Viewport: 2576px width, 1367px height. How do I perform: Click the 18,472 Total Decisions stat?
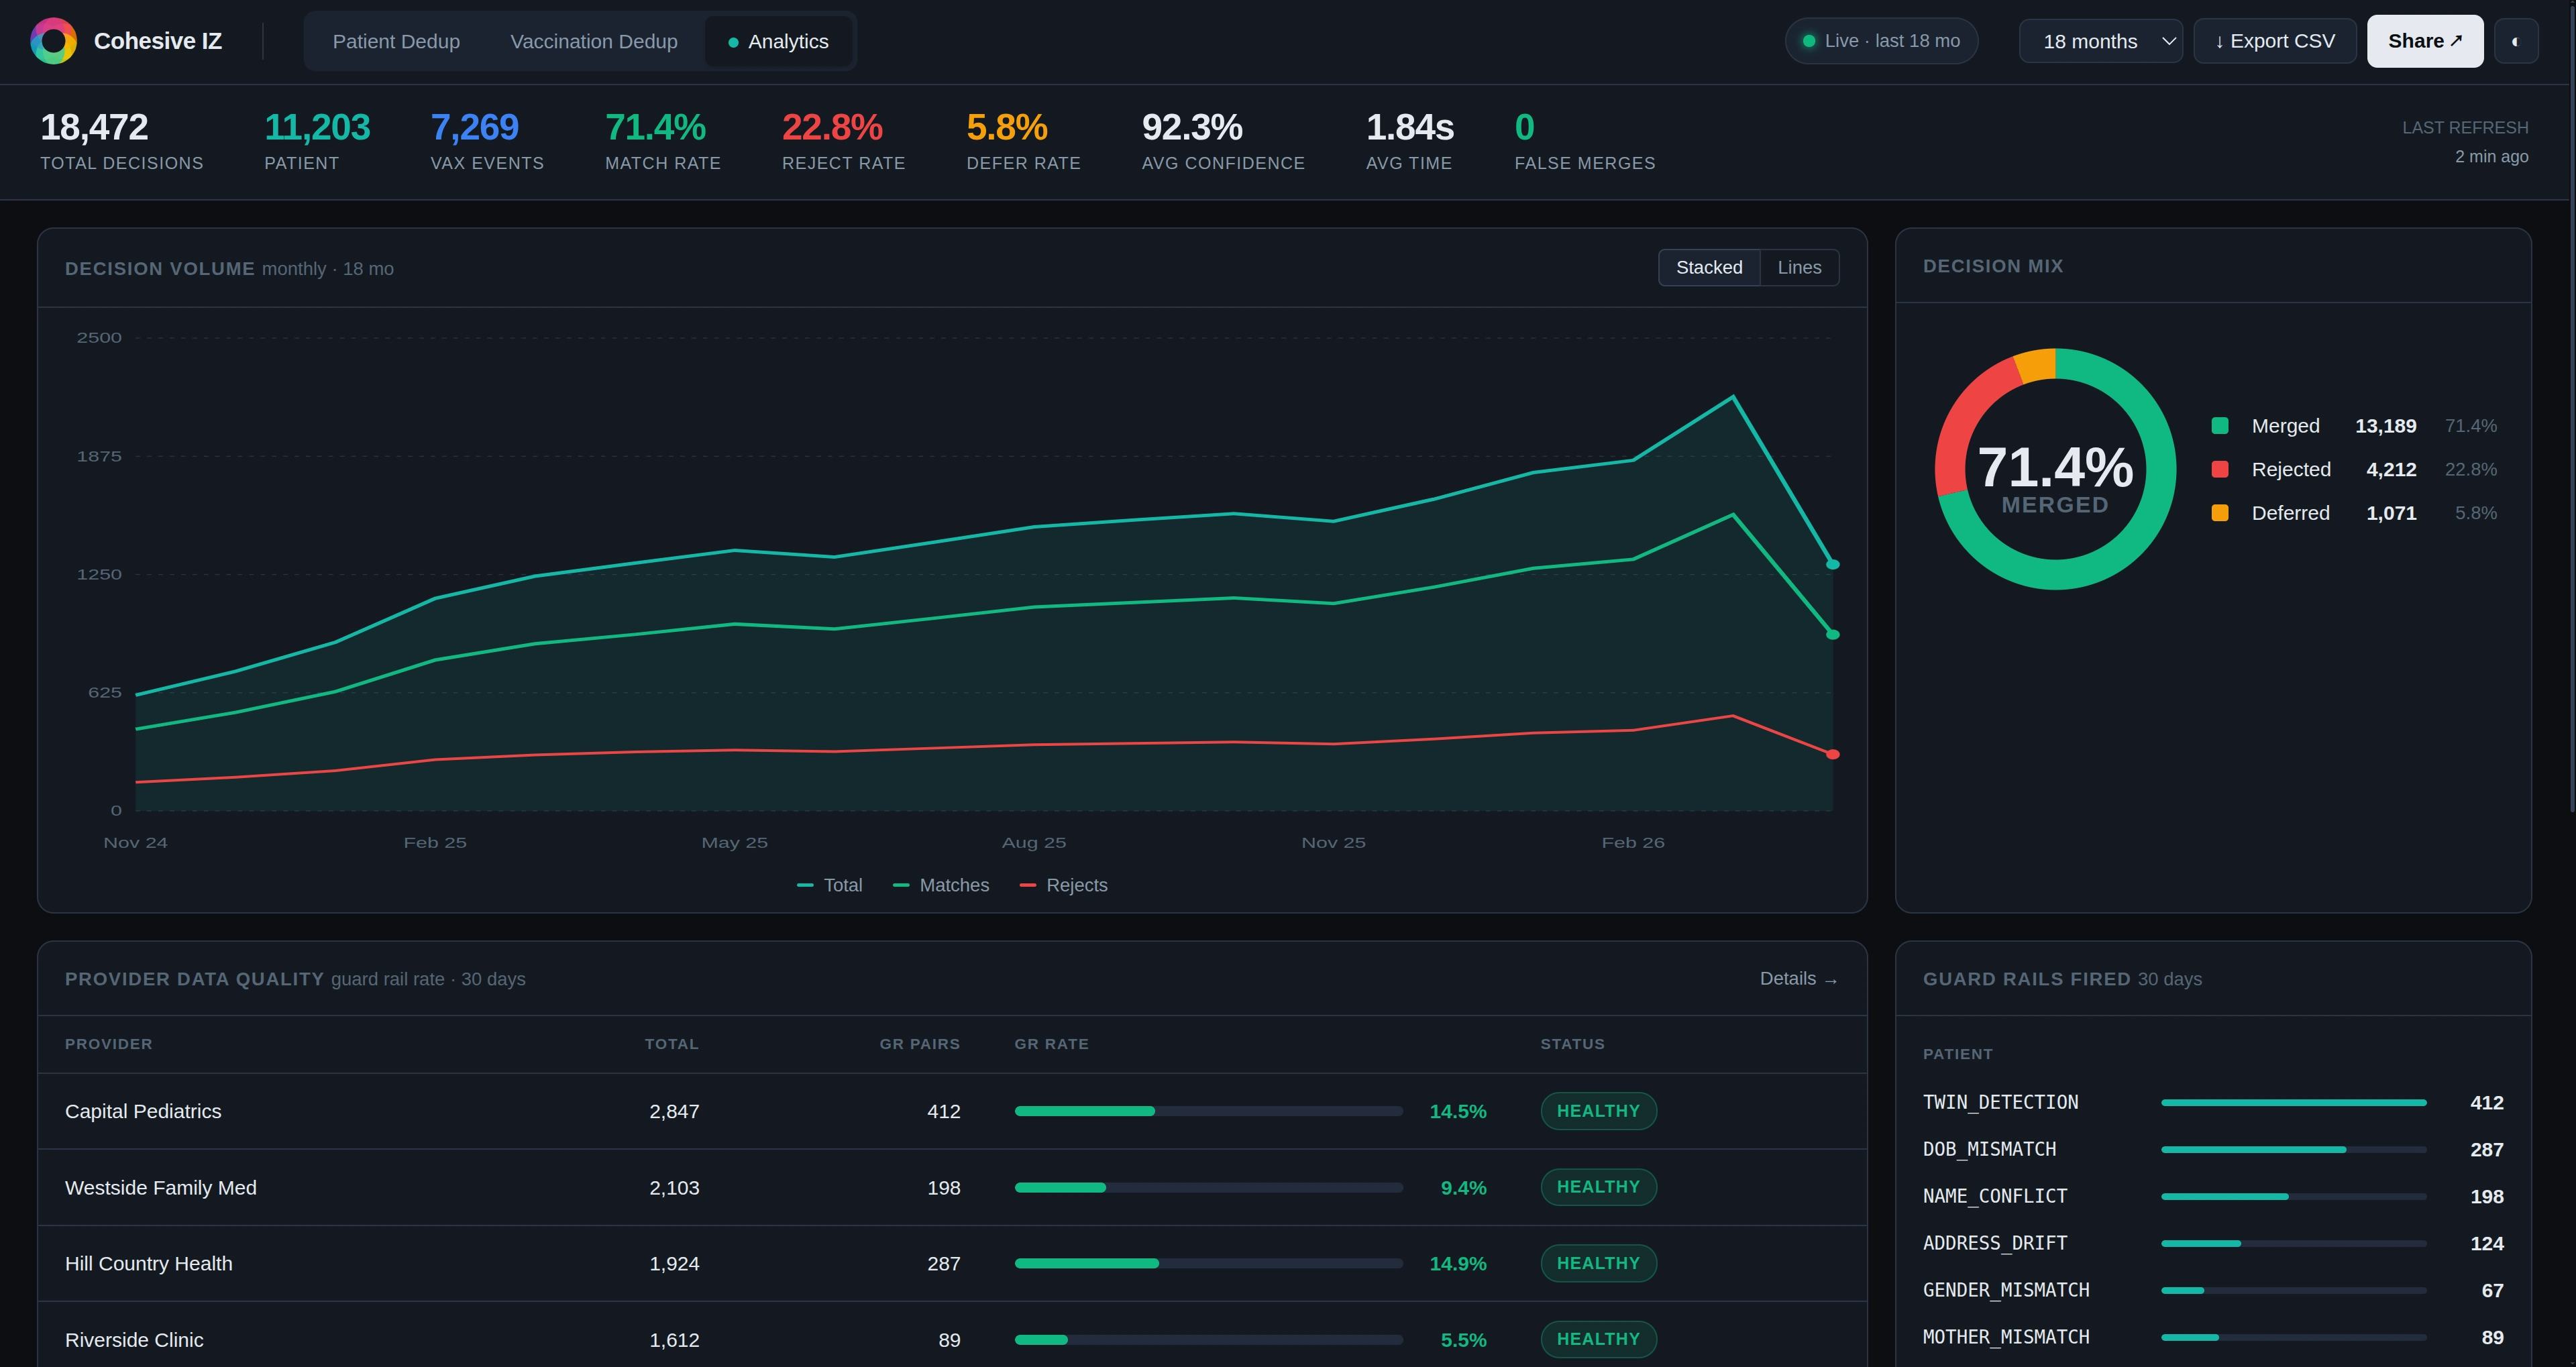tap(121, 140)
